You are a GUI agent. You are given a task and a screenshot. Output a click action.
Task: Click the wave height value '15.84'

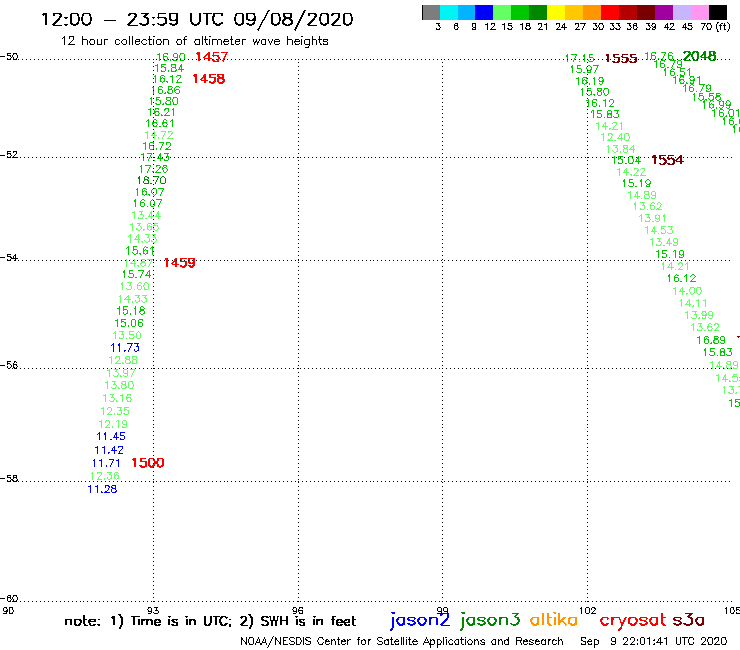tap(169, 68)
